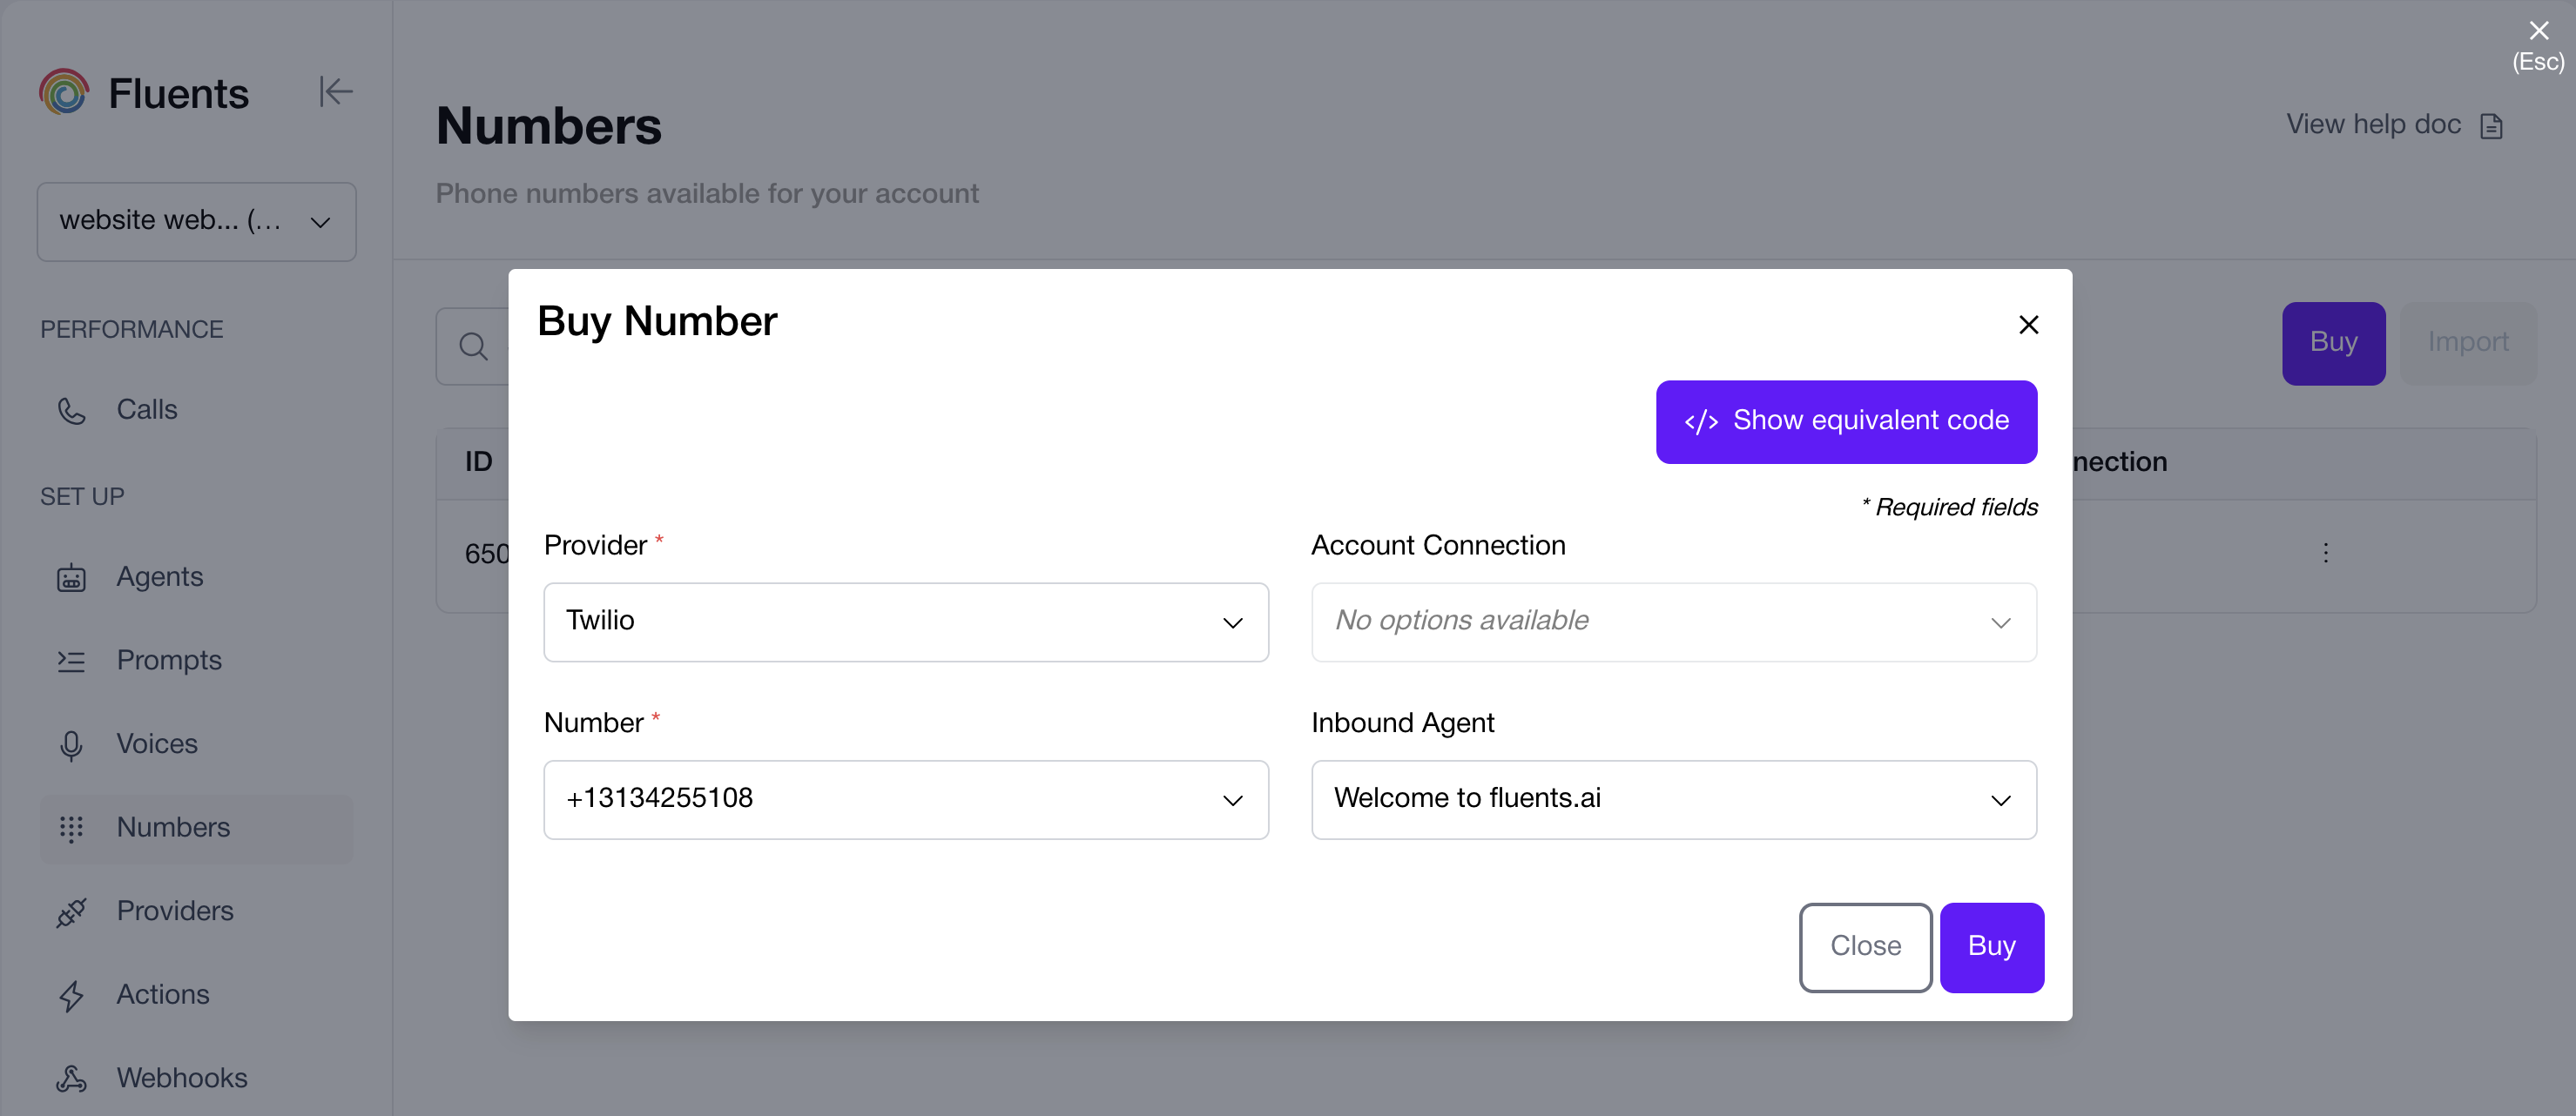Open the Provider dropdown showing Twilio

pyautogui.click(x=906, y=622)
